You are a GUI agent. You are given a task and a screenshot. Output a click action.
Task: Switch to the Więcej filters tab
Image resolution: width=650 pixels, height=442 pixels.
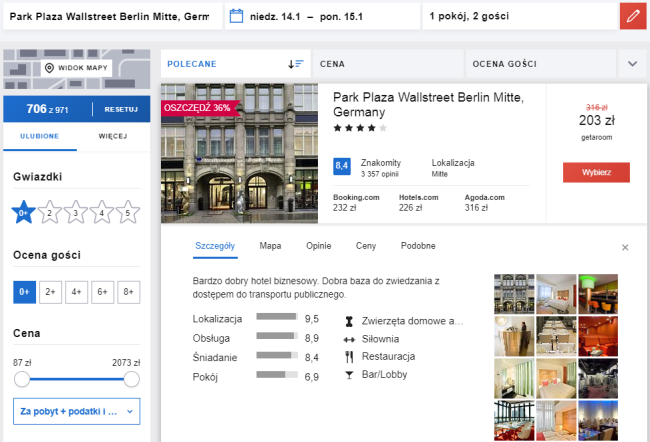pyautogui.click(x=112, y=136)
